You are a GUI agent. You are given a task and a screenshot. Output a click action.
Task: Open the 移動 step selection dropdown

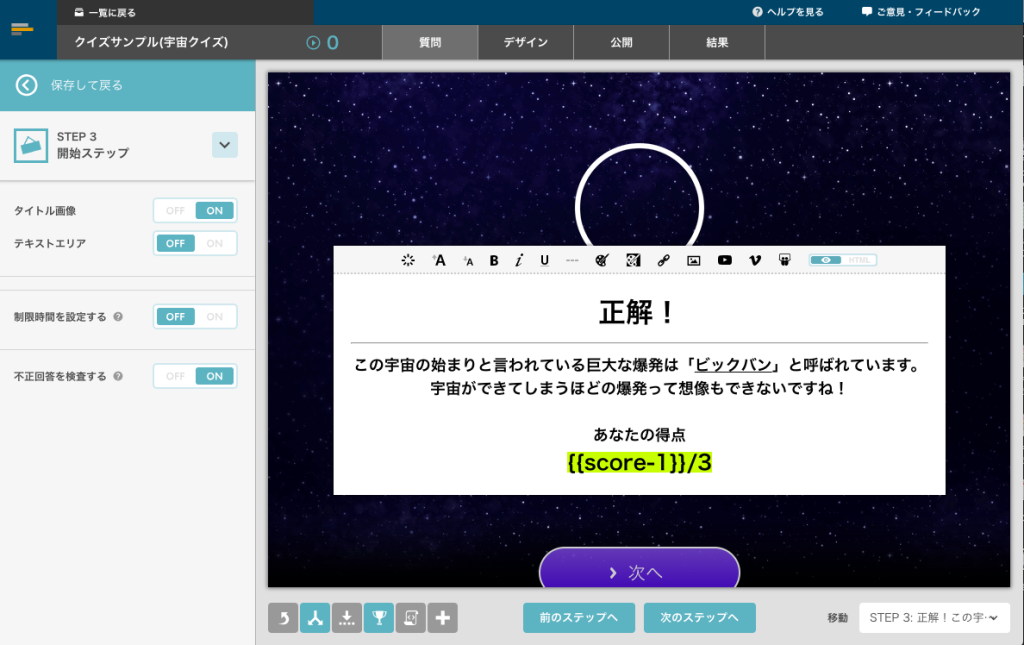pos(933,618)
